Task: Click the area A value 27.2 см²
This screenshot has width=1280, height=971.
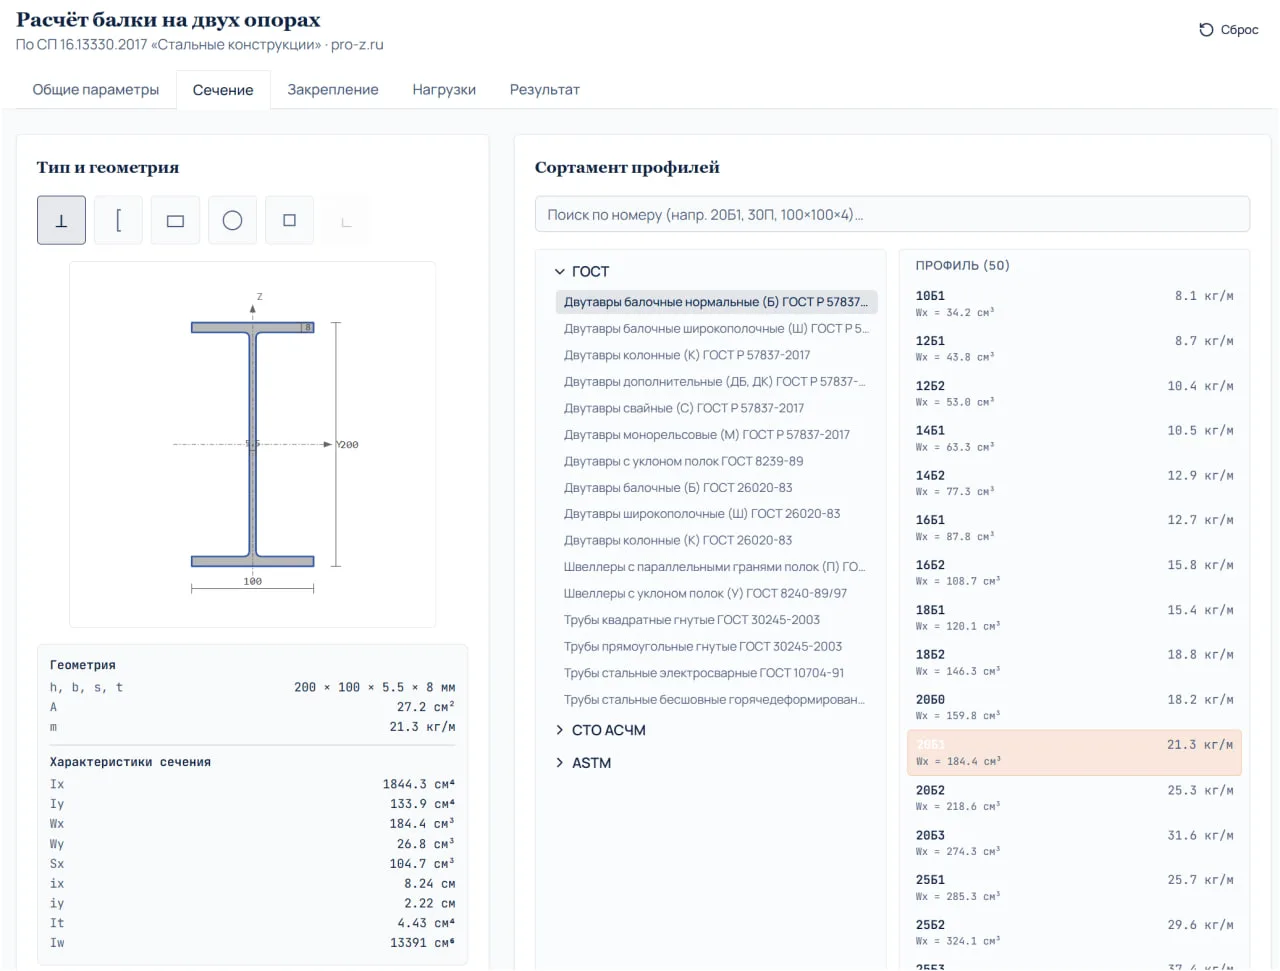Action: (x=426, y=707)
